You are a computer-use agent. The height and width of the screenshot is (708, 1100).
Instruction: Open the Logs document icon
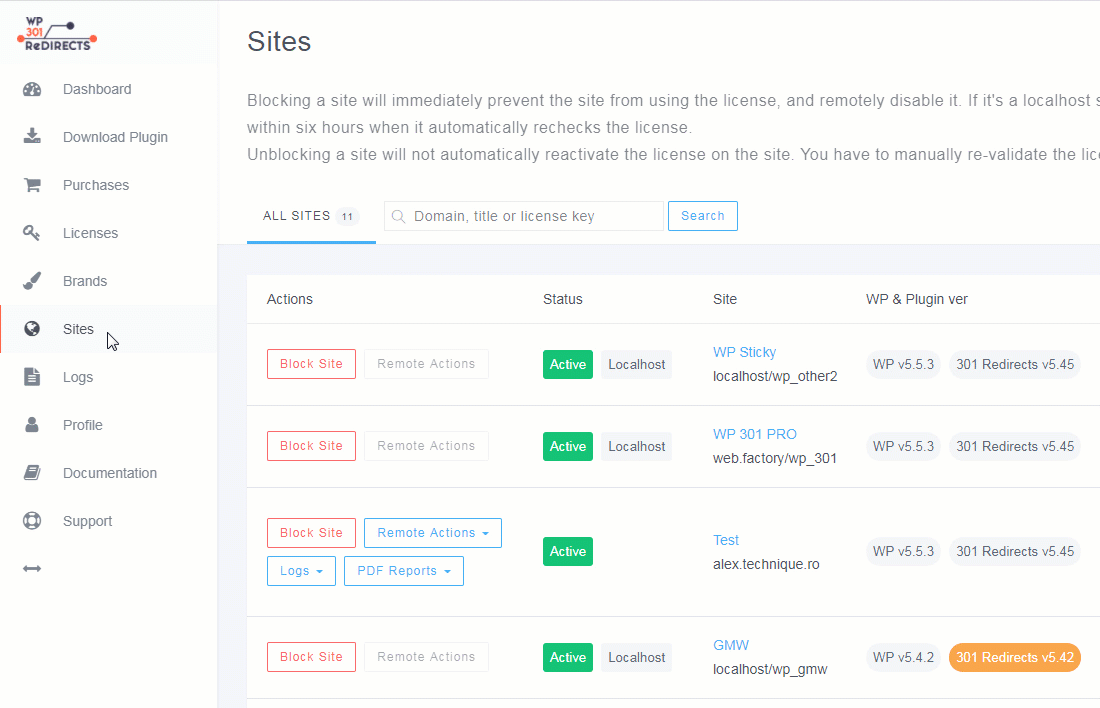[32, 377]
